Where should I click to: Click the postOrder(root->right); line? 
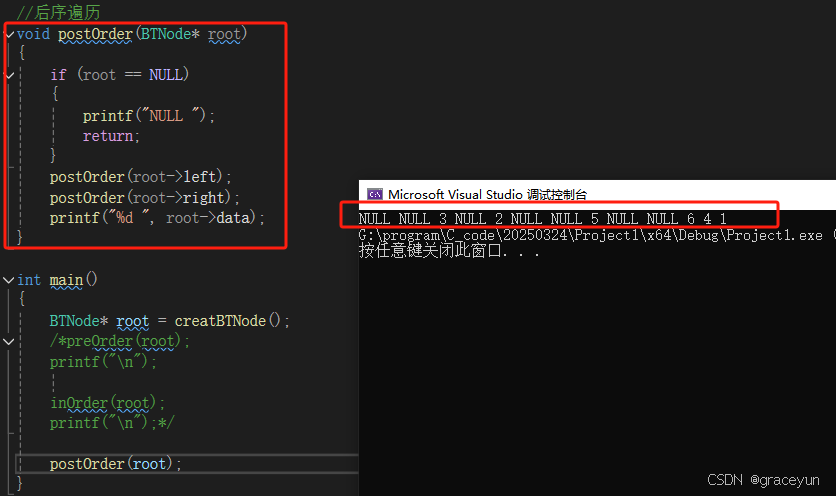coord(144,197)
